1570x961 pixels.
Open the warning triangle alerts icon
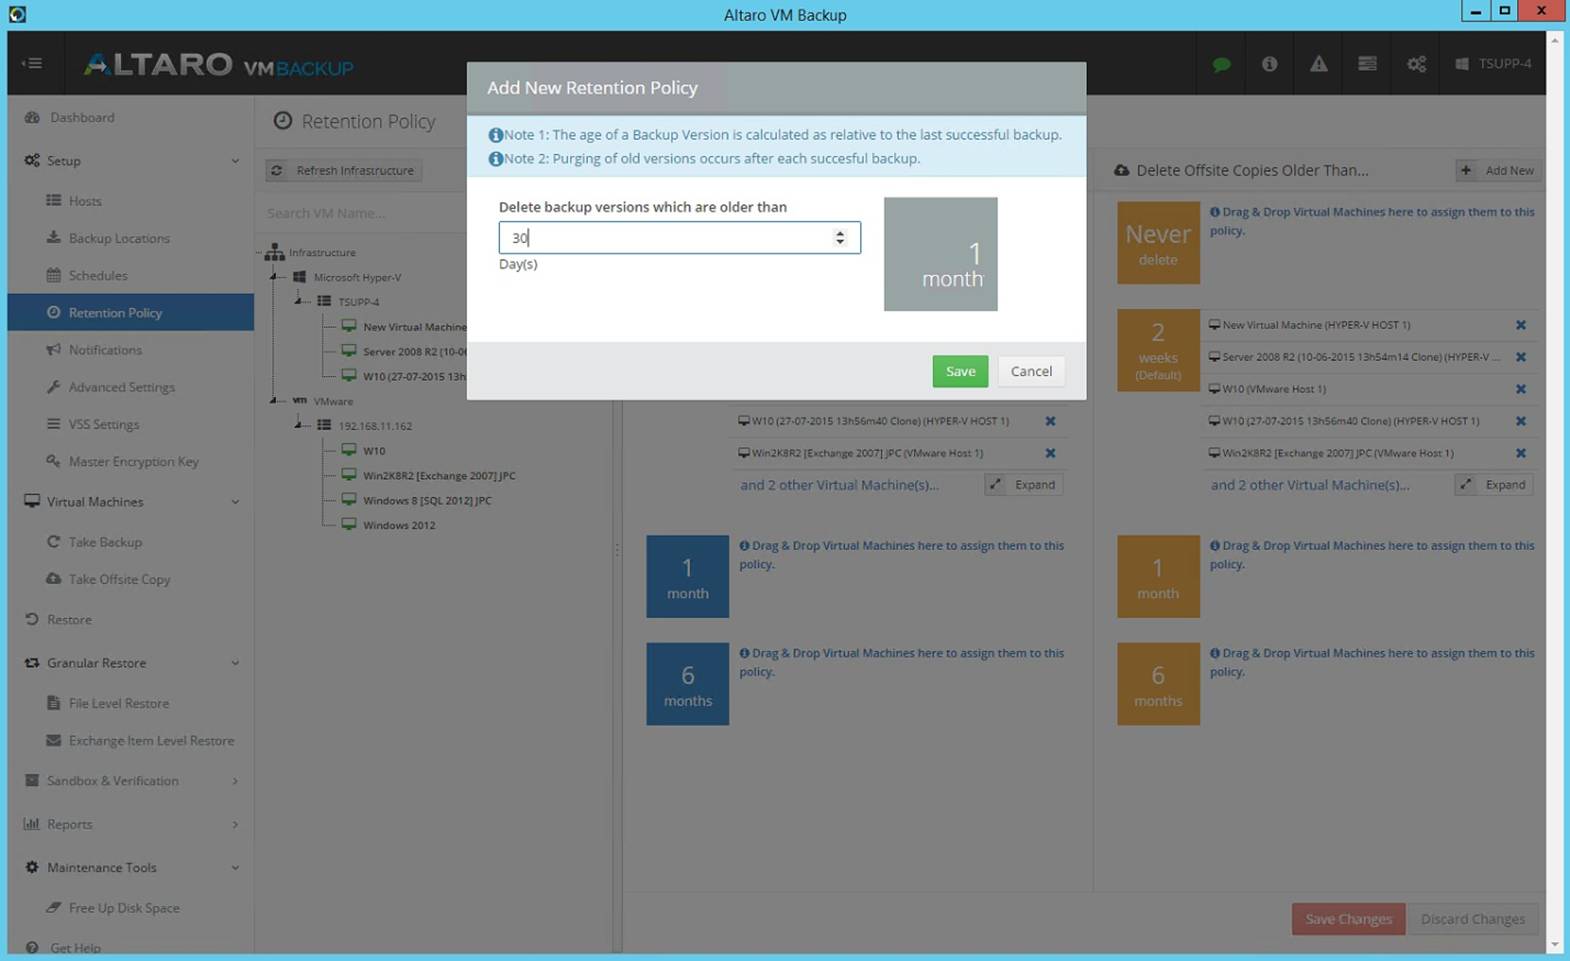(x=1318, y=64)
